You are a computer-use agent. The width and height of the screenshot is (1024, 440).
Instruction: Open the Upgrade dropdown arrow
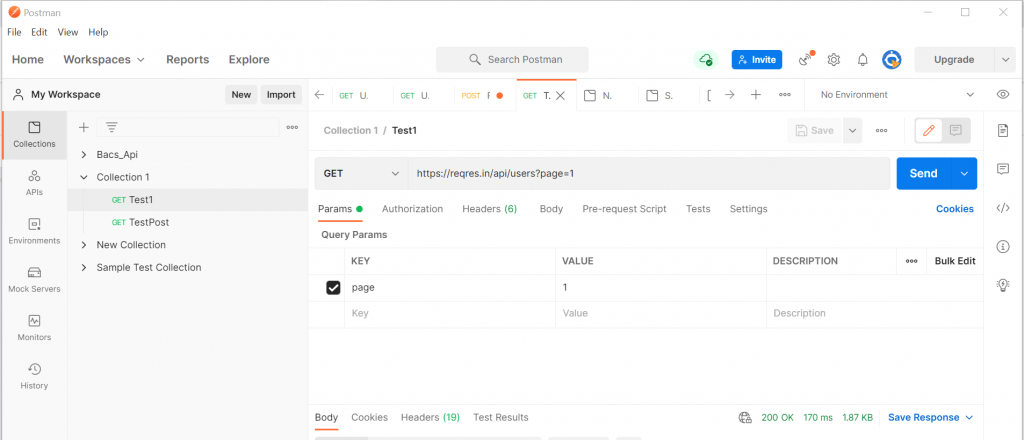pyautogui.click(x=1004, y=59)
